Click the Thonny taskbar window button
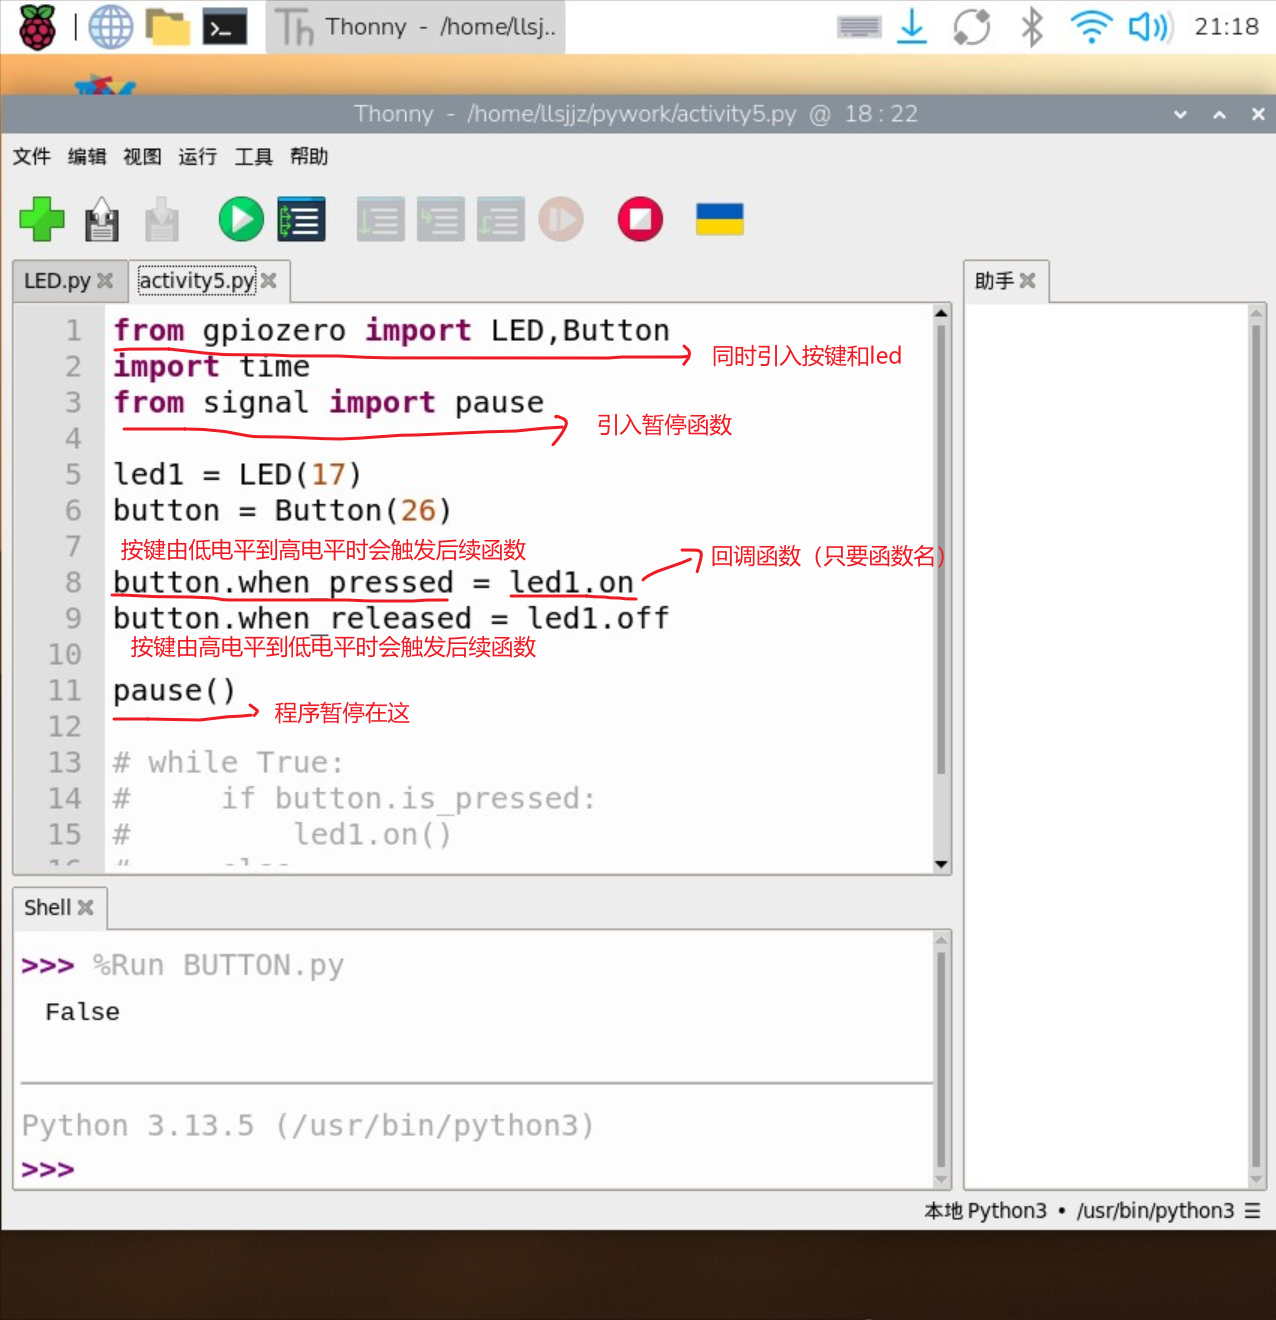The height and width of the screenshot is (1320, 1276). [415, 27]
